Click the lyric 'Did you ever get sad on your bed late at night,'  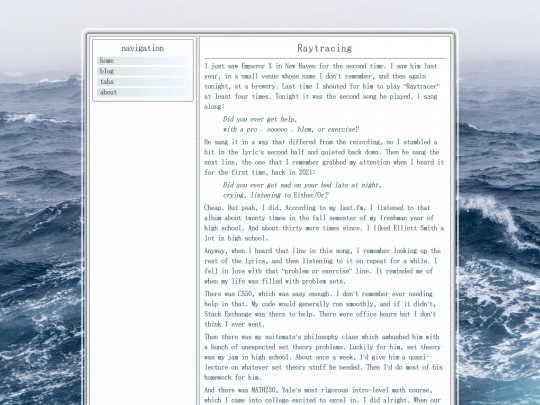[302, 185]
